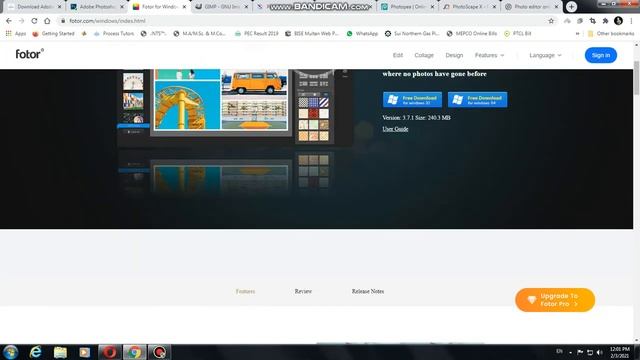Click the address bar showing fotor.com
The height and width of the screenshot is (360, 640).
302,21
